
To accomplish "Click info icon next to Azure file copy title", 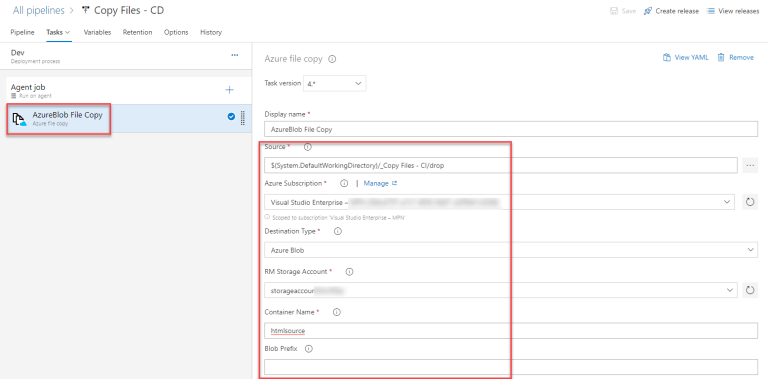I will (332, 59).
